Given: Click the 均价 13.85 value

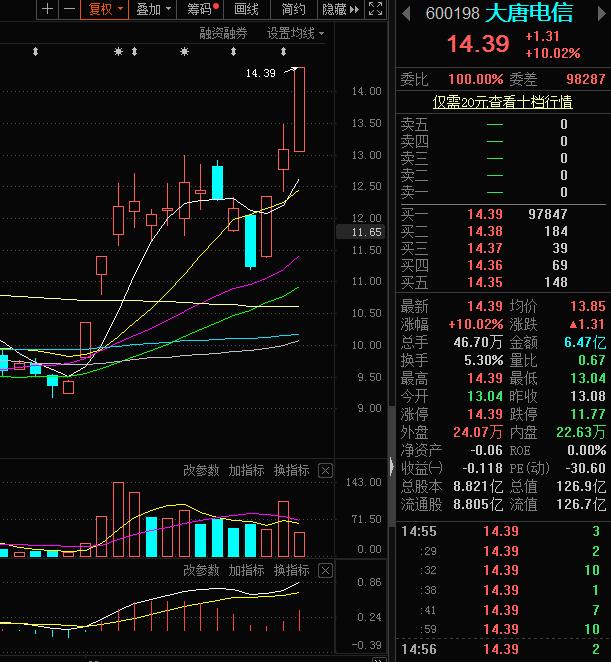Looking at the screenshot, I should tap(587, 306).
